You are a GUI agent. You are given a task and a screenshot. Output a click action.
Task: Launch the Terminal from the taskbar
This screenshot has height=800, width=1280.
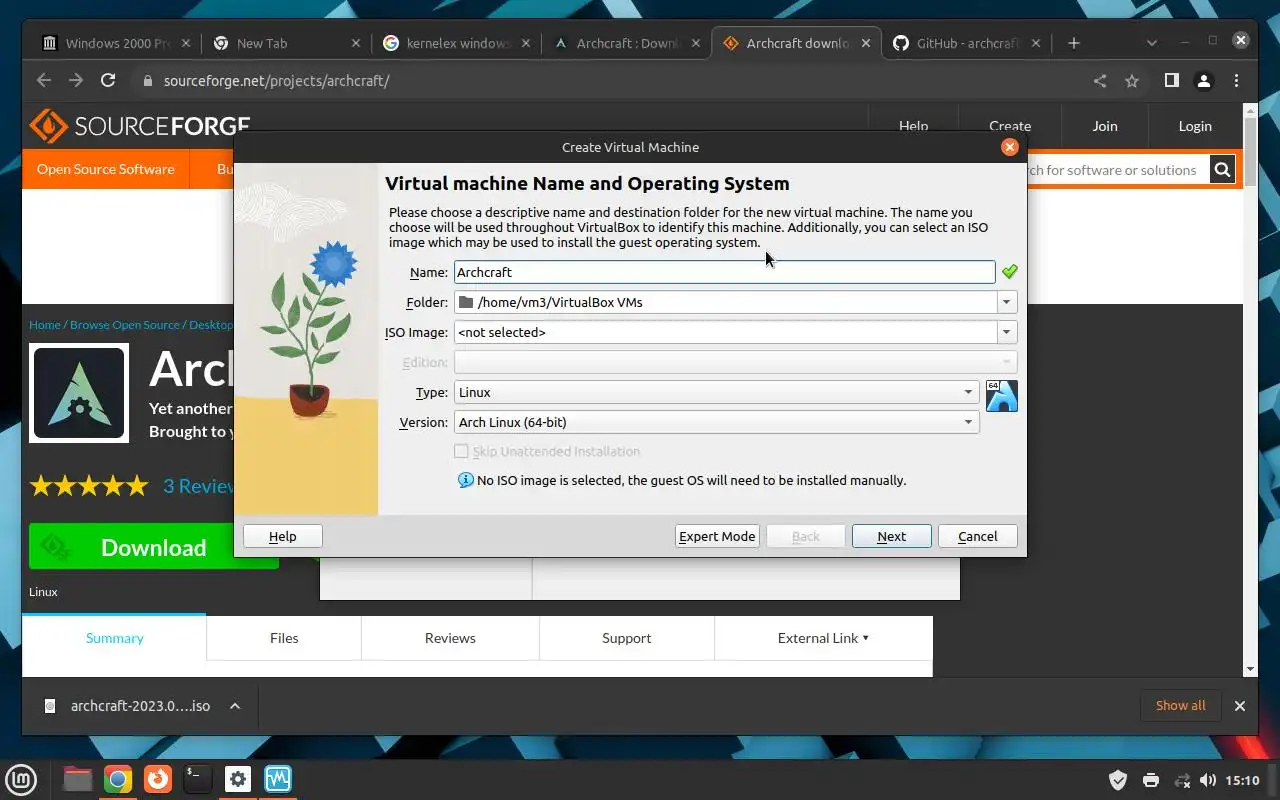[197, 779]
